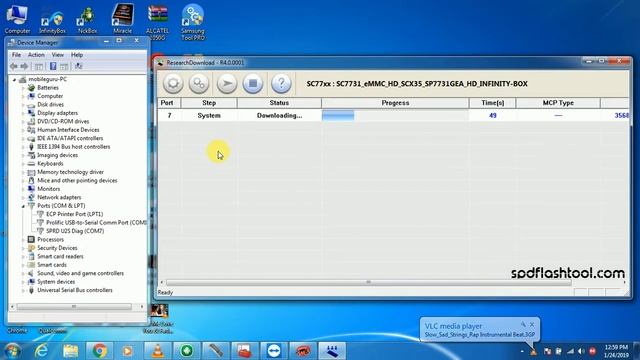
Task: Click the Status column header
Action: click(279, 103)
